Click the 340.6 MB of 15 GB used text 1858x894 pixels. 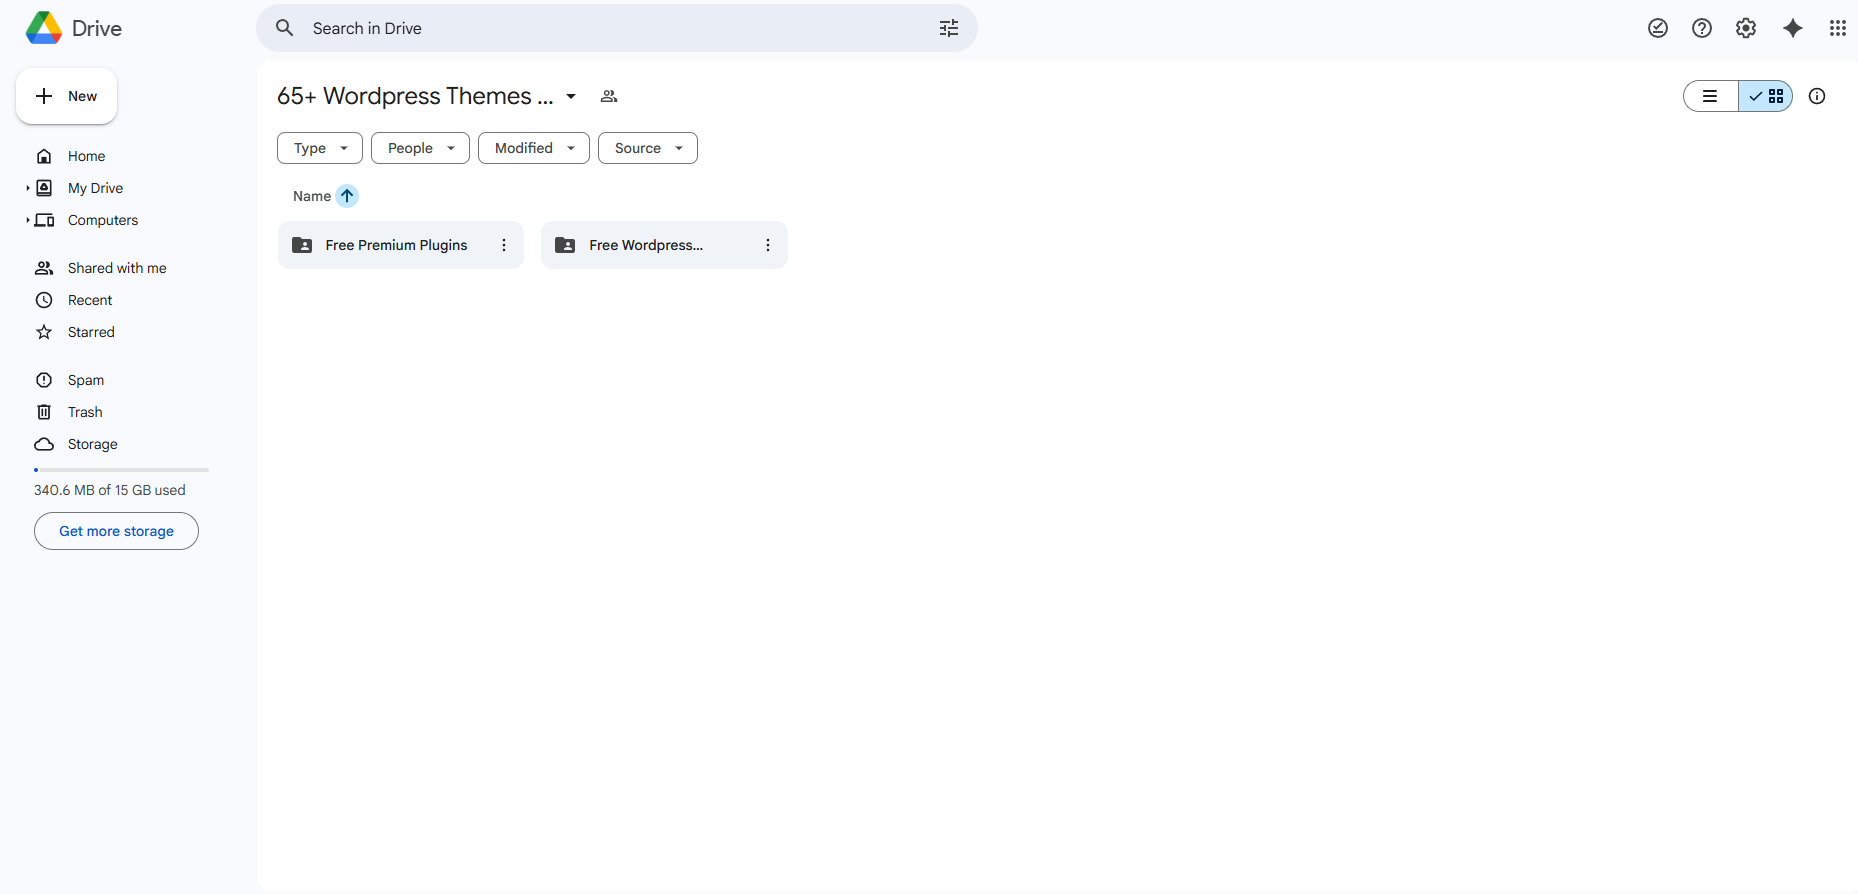(x=110, y=490)
